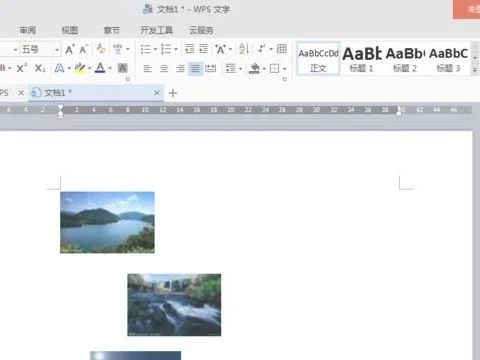
Task: Select the waterfall picture
Action: click(174, 305)
